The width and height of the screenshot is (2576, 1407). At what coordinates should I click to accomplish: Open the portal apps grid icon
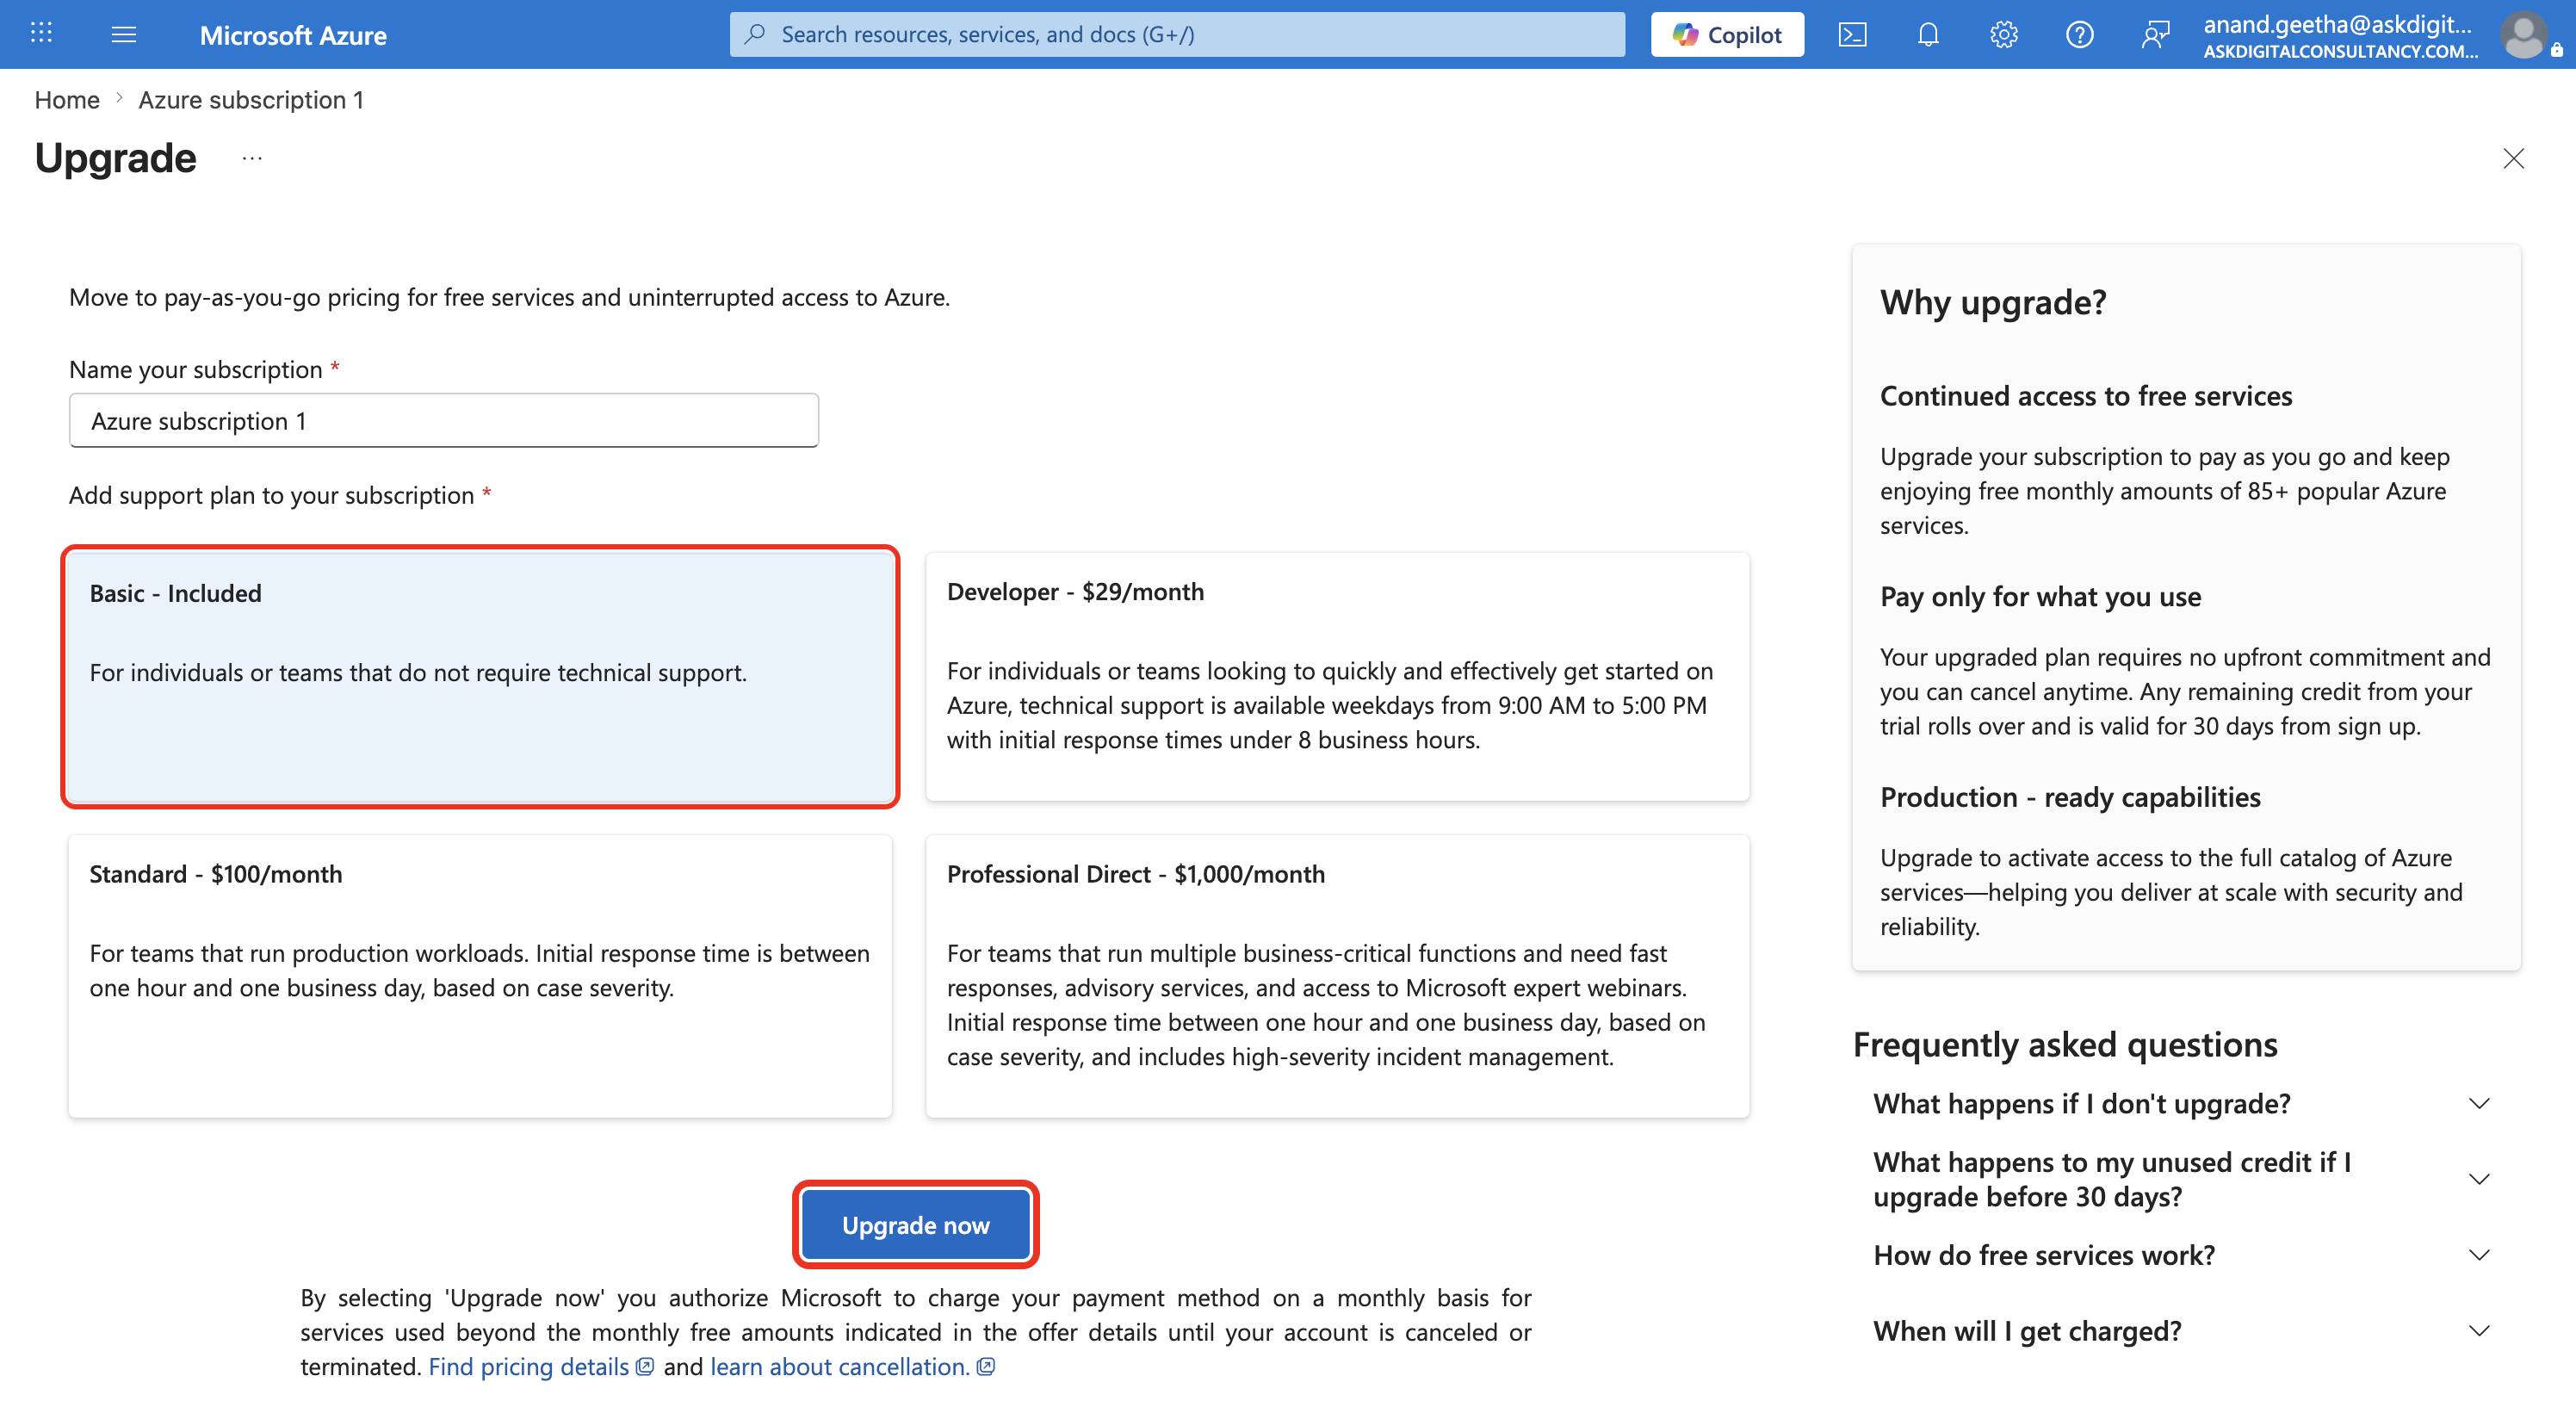41,34
